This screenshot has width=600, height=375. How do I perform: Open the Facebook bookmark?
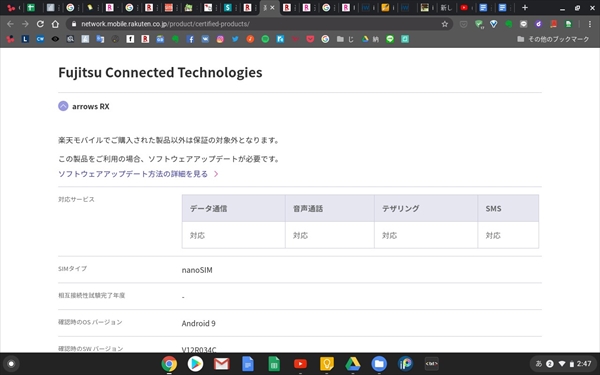coord(190,39)
